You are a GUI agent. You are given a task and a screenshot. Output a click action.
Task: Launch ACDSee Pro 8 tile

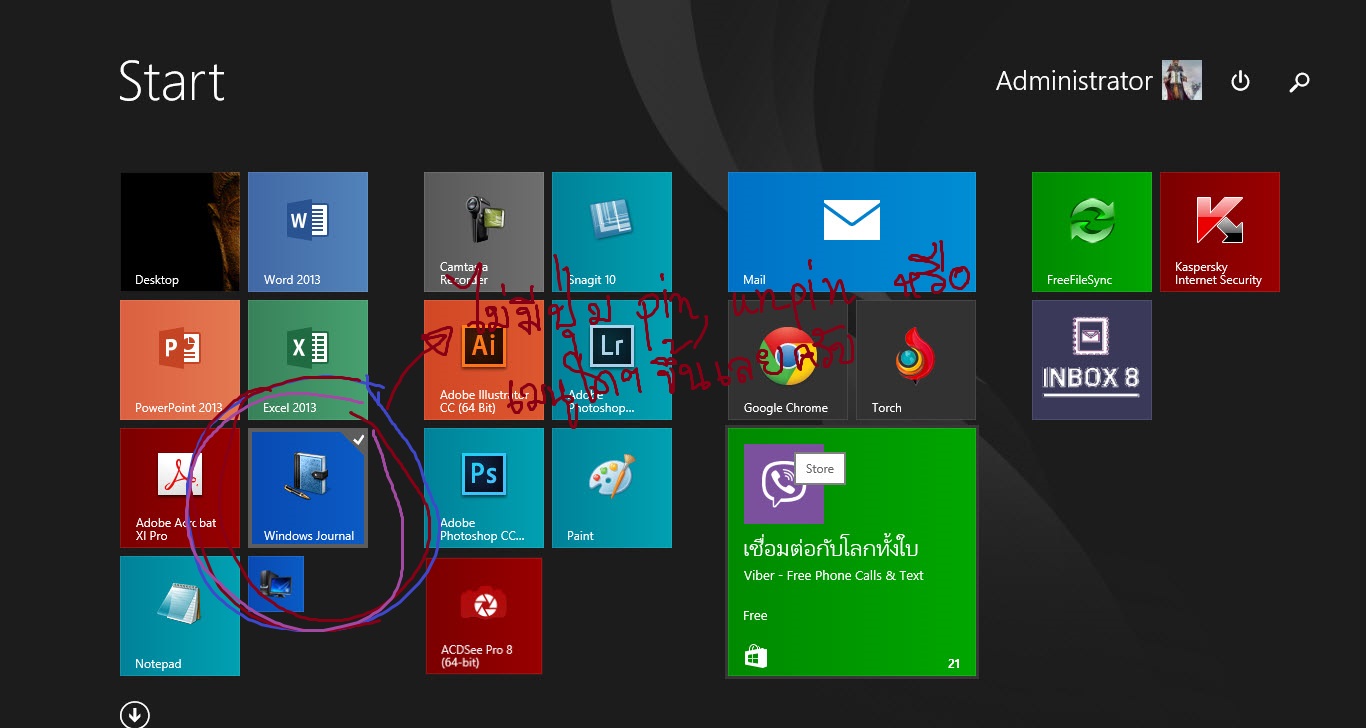[x=484, y=616]
